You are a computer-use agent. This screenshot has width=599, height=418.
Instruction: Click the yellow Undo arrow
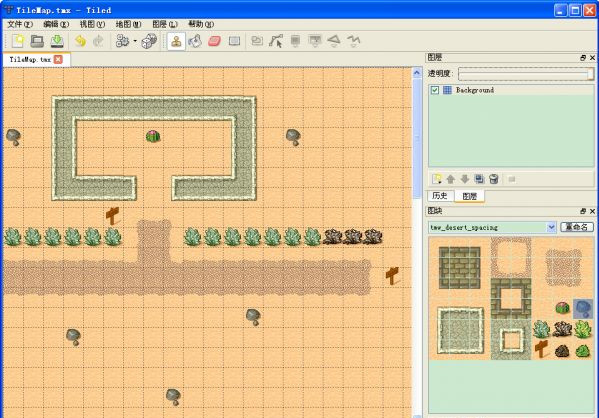[80, 41]
